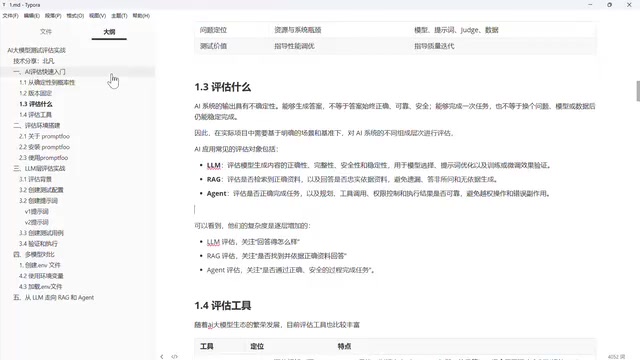The width and height of the screenshot is (640, 360).
Task: Select outline item 3.4 验证和执行
Action: [x=38, y=244]
